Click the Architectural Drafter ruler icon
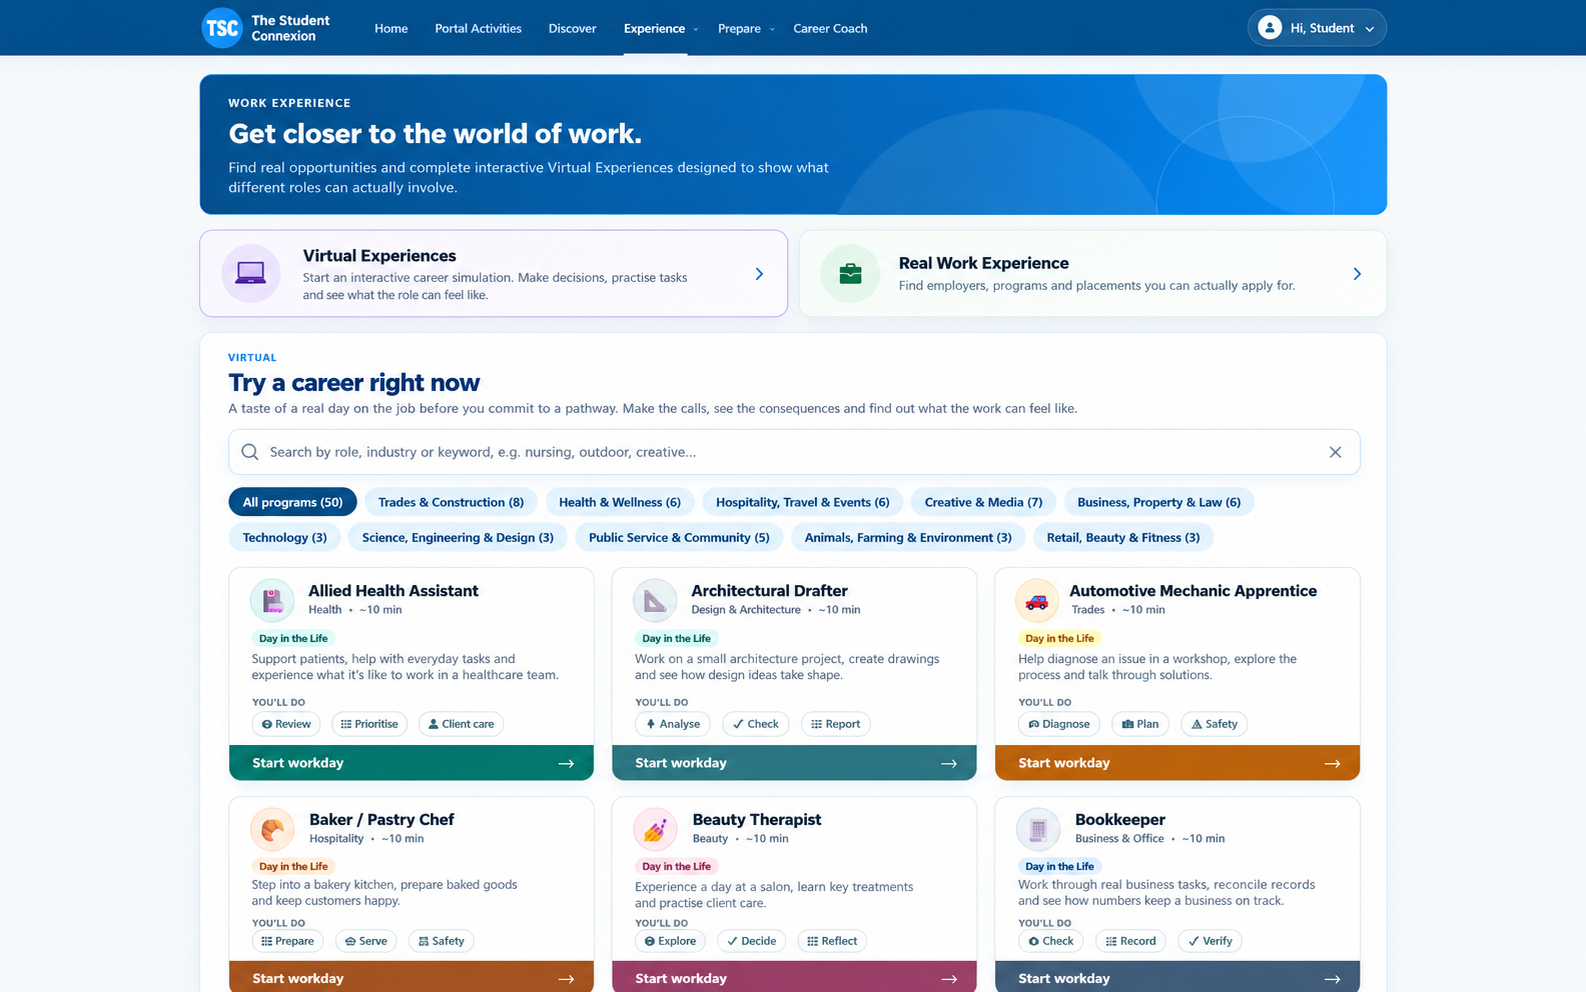This screenshot has width=1586, height=992. (x=655, y=601)
